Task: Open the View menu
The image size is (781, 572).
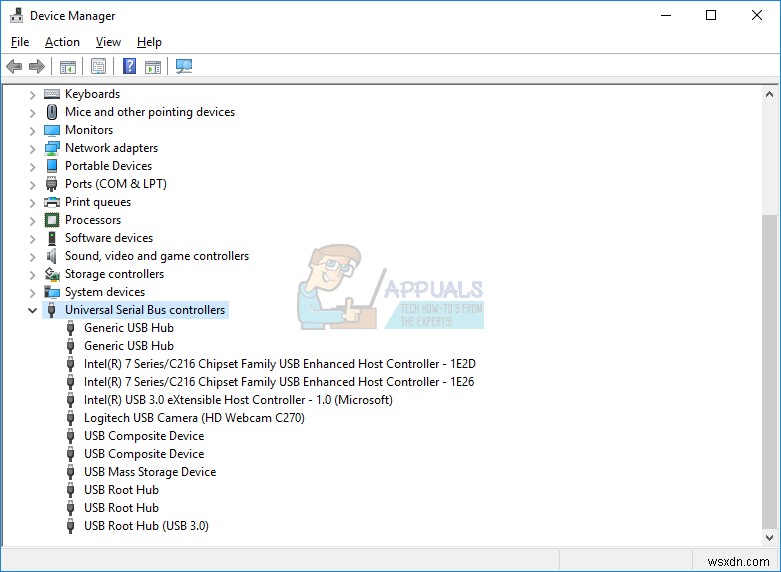Action: [108, 42]
